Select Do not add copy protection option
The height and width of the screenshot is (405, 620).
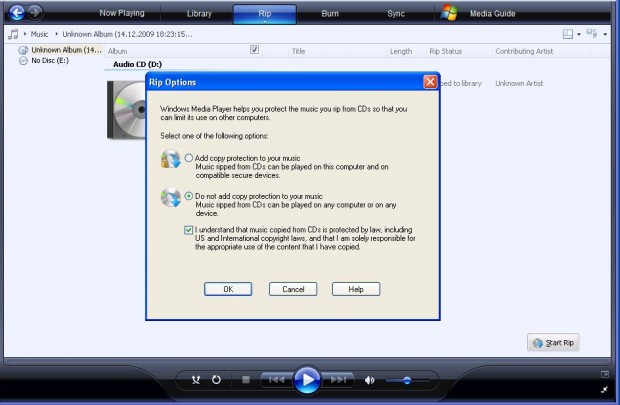(x=189, y=196)
